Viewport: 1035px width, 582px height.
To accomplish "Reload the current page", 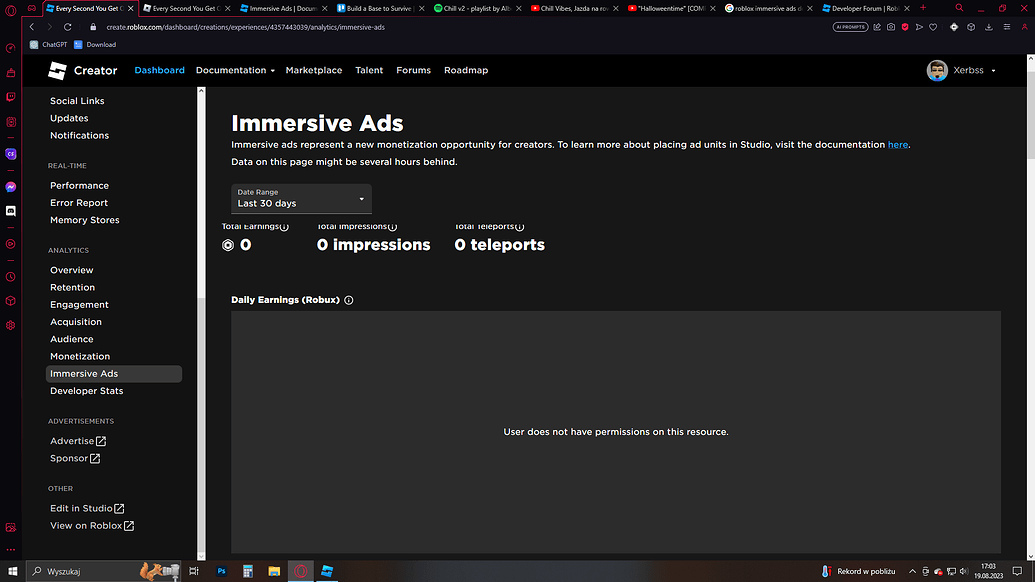I will [67, 27].
